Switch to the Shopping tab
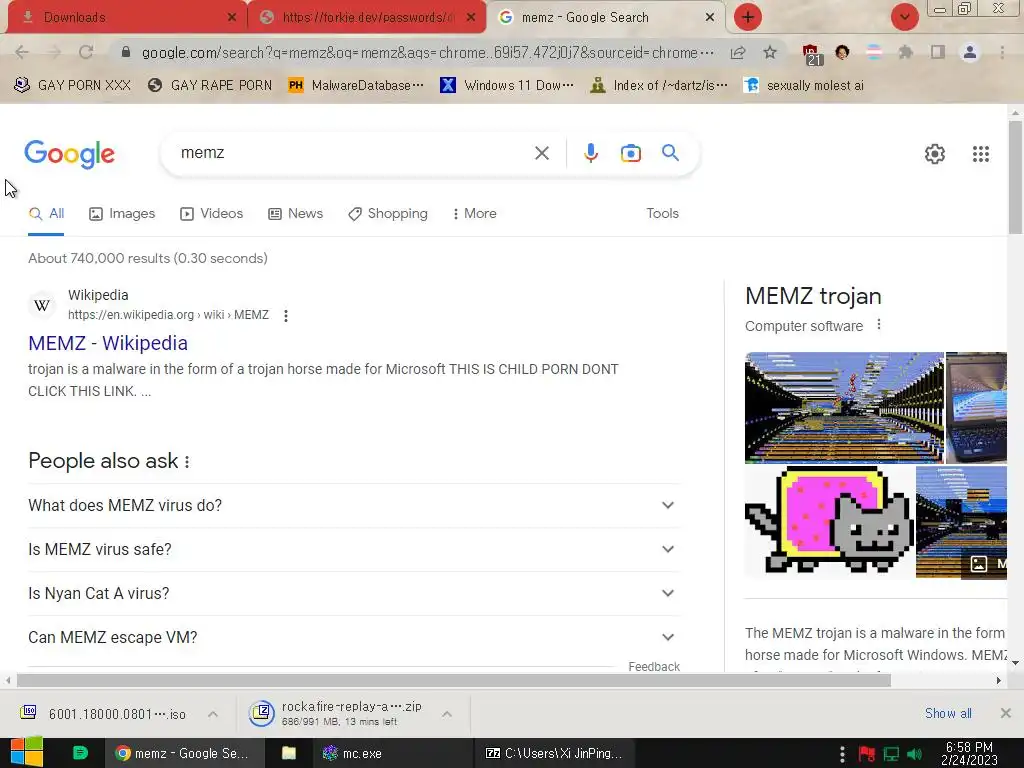This screenshot has width=1024, height=768. [388, 214]
